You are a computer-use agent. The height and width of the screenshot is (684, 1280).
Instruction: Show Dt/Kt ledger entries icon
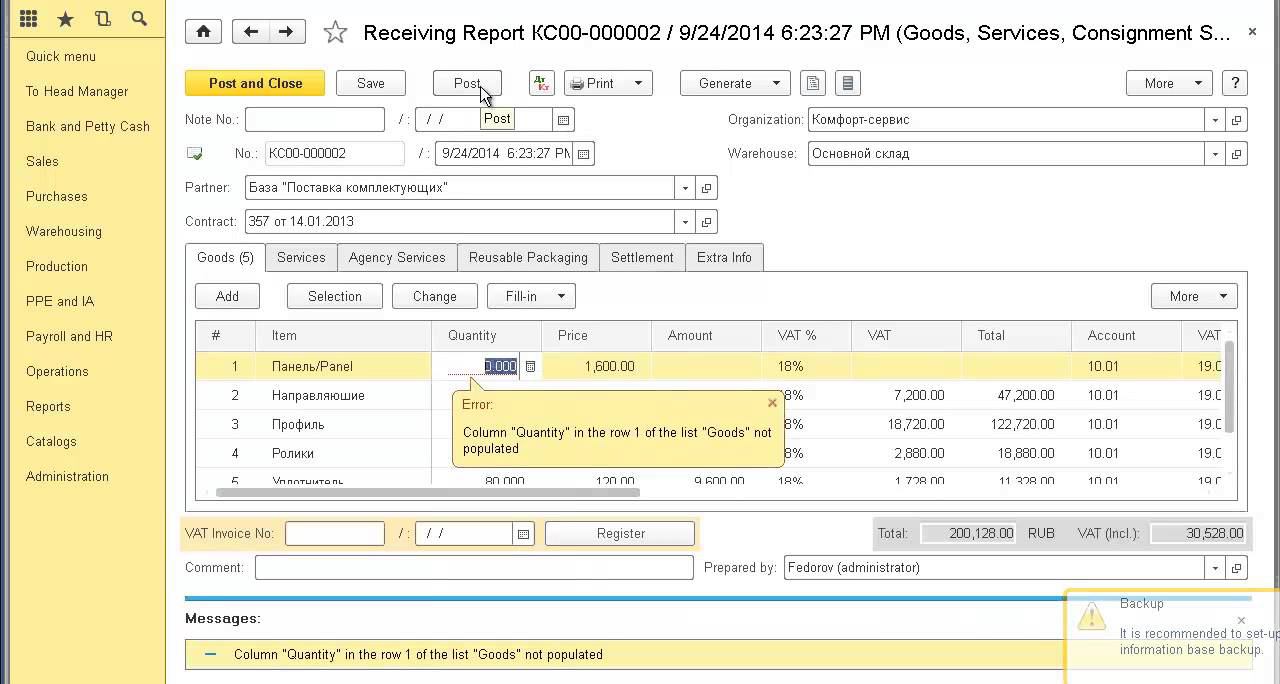tap(541, 83)
